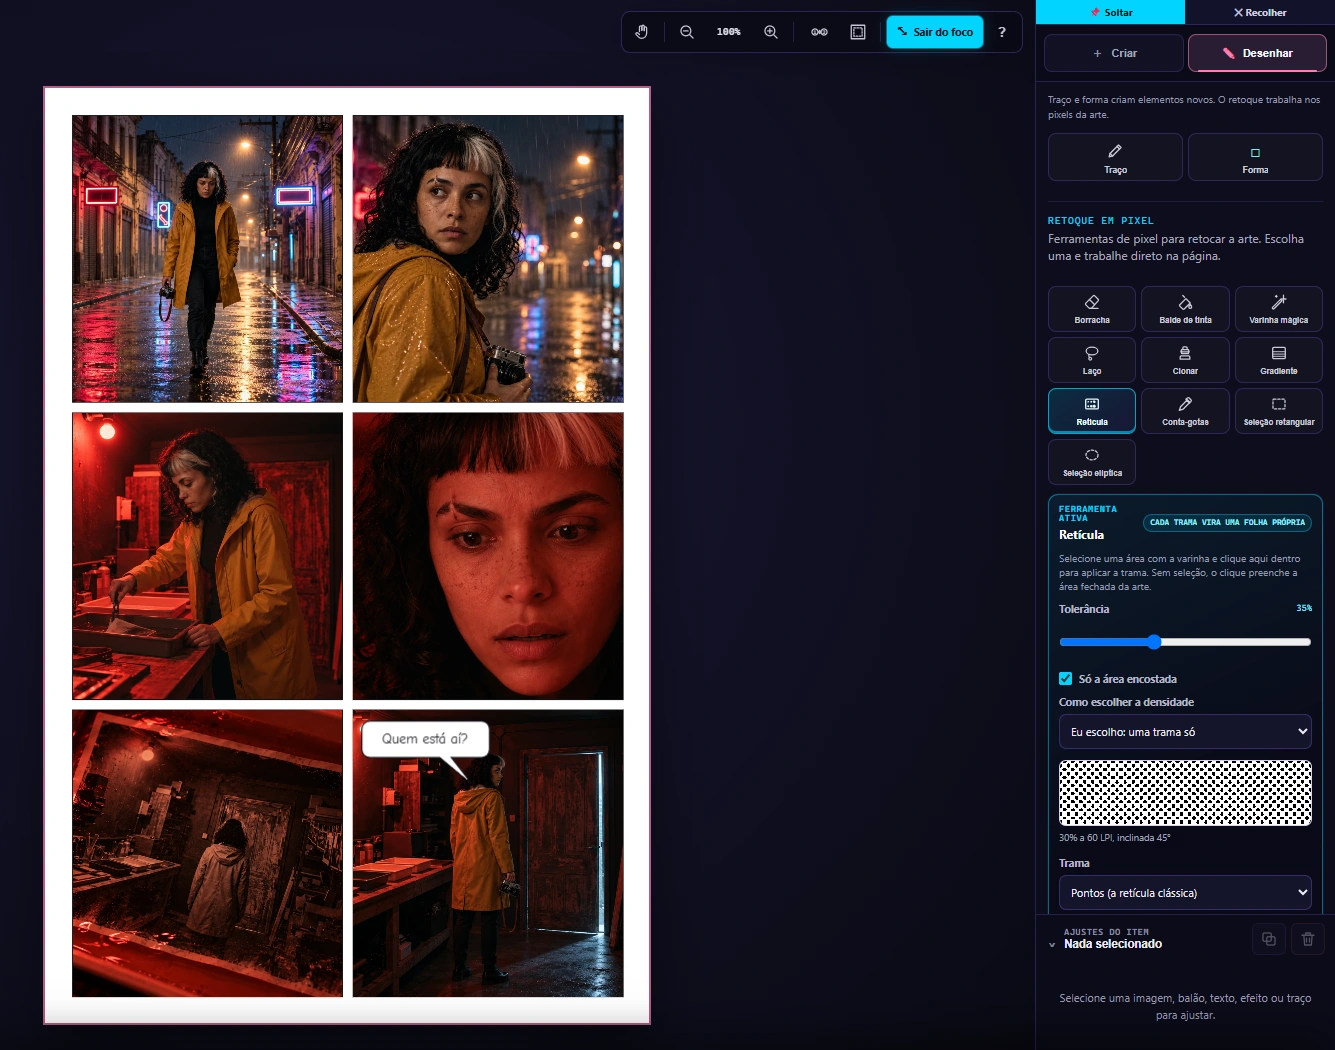Choose the Balde de tinta tool
1335x1050 pixels.
pyautogui.click(x=1185, y=309)
